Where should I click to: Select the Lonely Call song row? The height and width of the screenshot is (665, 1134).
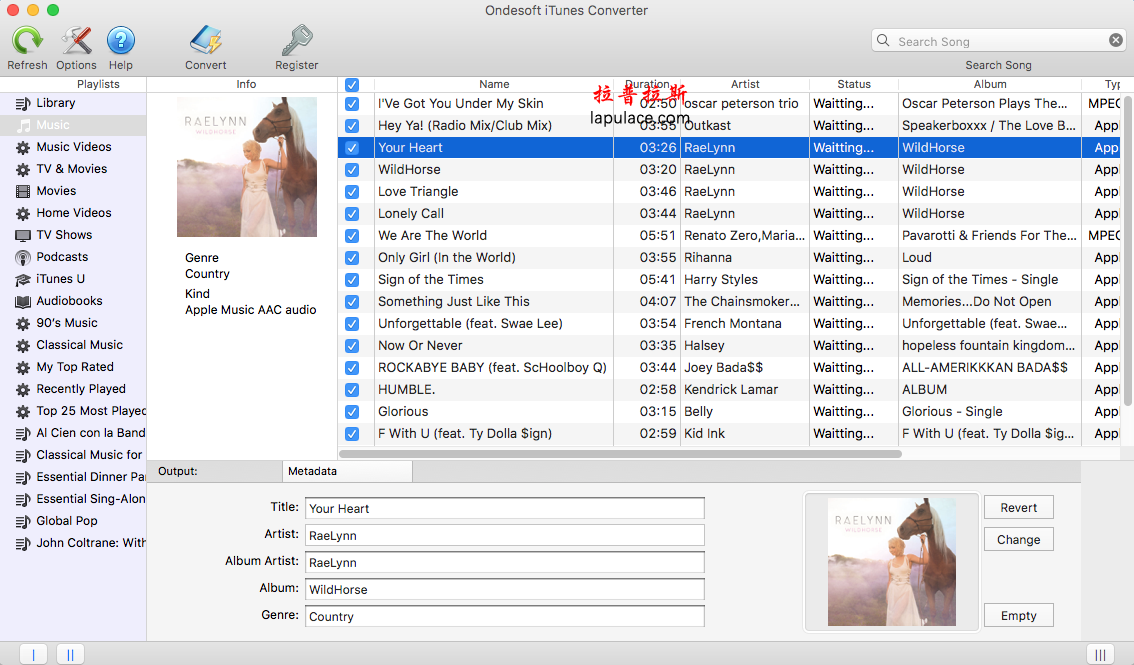click(729, 214)
